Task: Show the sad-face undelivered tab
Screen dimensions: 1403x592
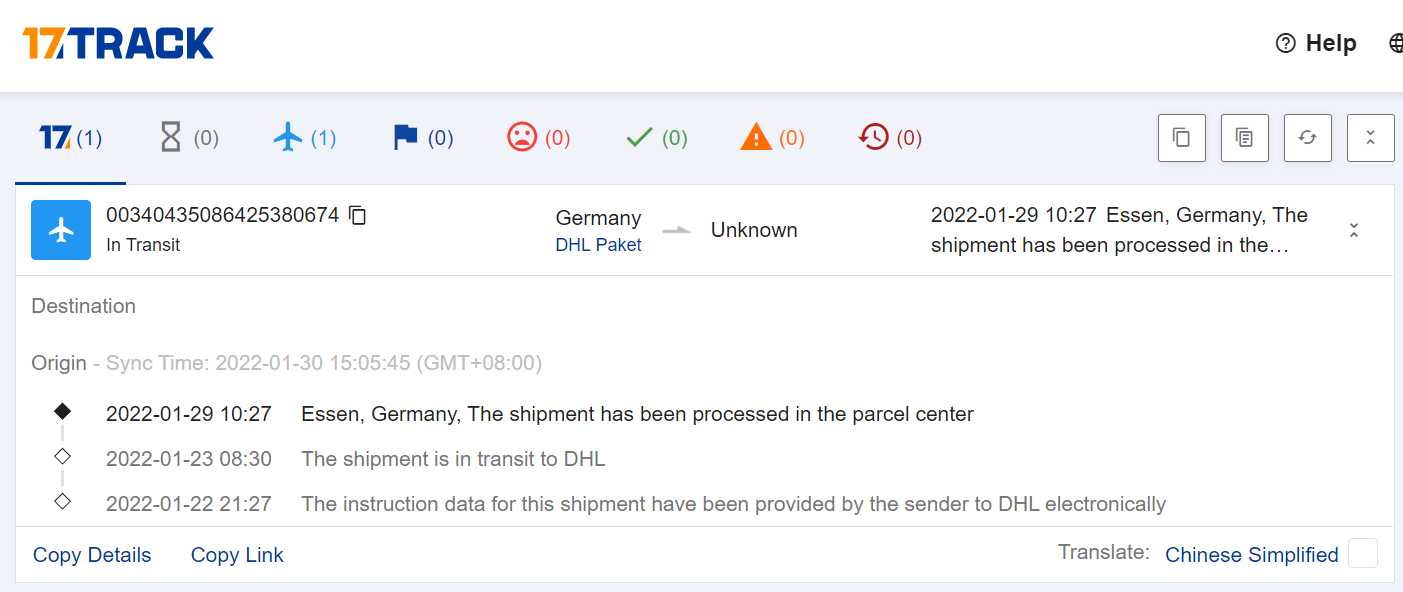Action: point(538,138)
